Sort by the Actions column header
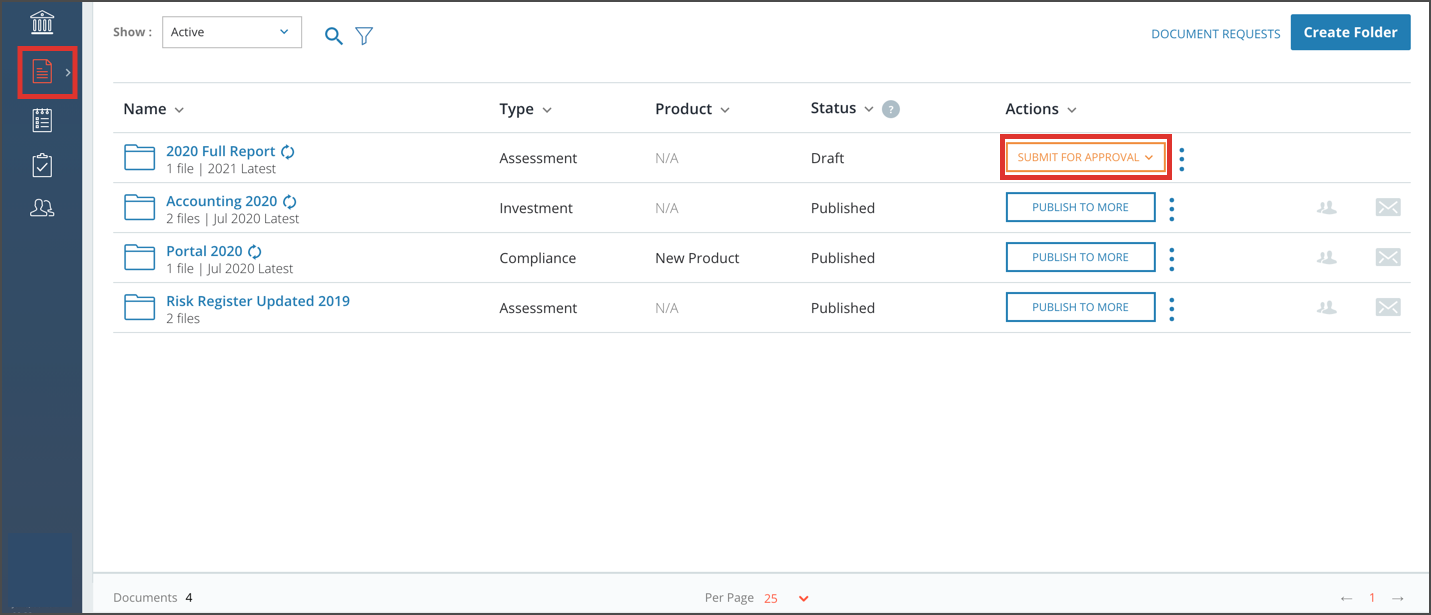This screenshot has height=615, width=1431. 1041,109
